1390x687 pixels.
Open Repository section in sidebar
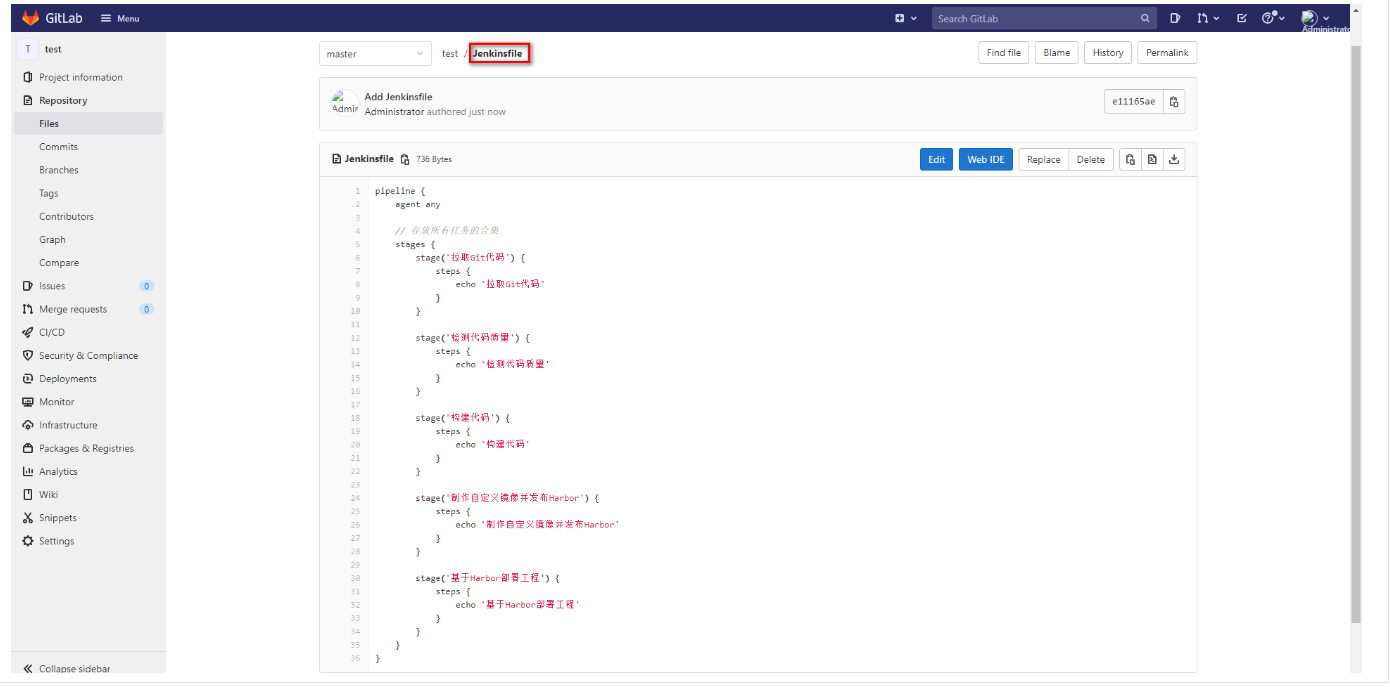pos(63,100)
